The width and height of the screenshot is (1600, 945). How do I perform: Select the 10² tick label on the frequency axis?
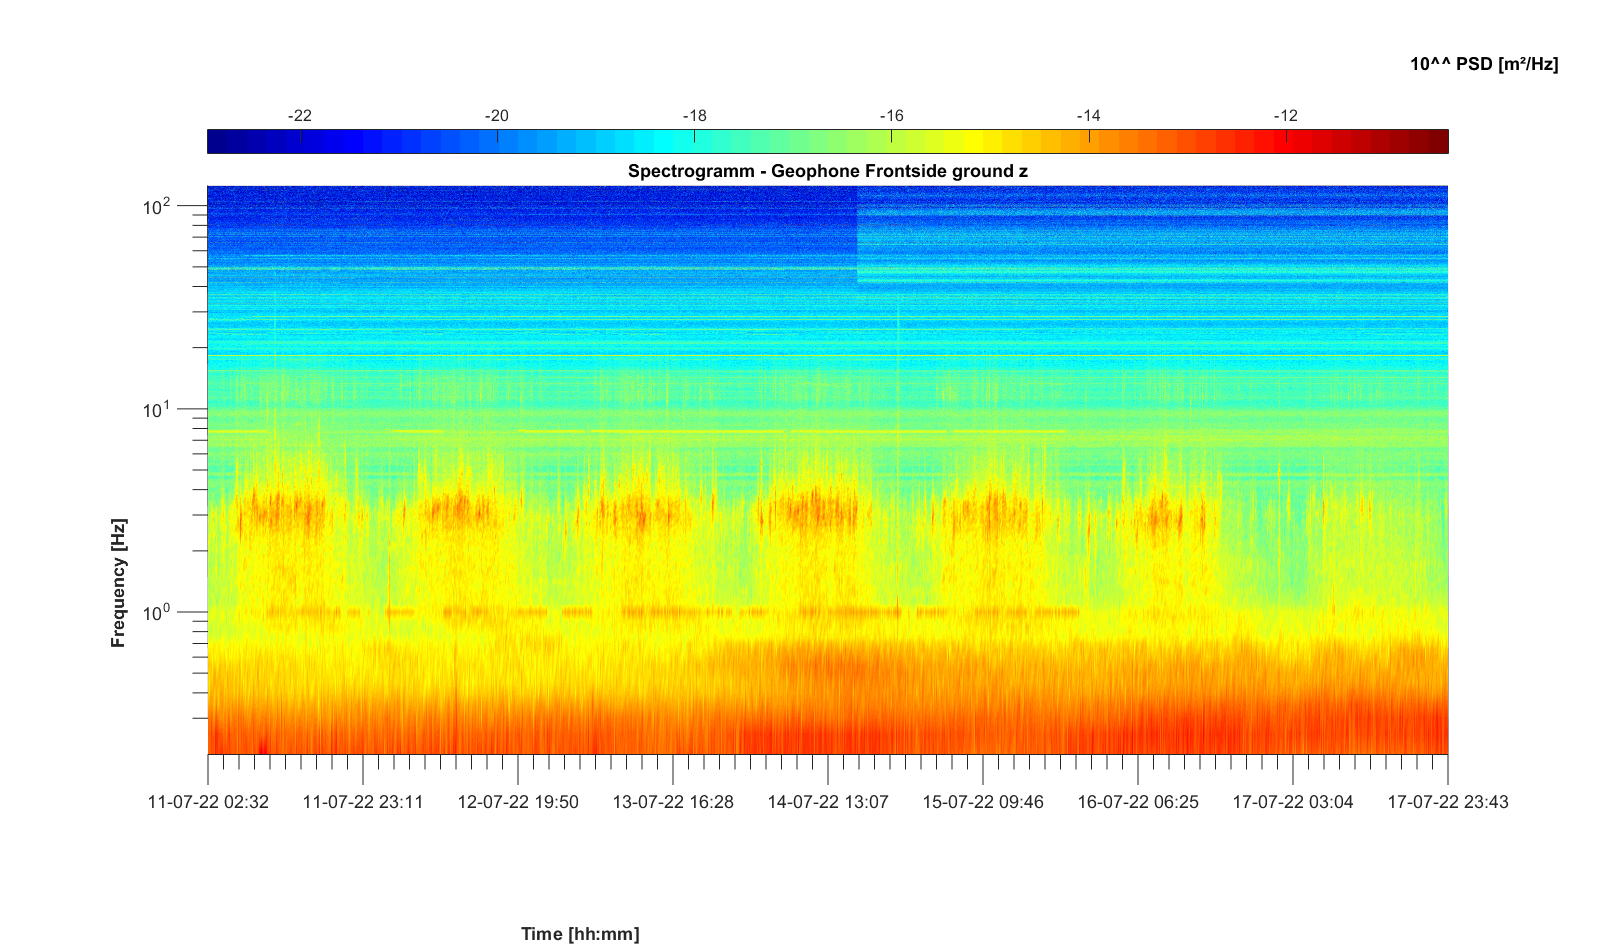coord(157,208)
